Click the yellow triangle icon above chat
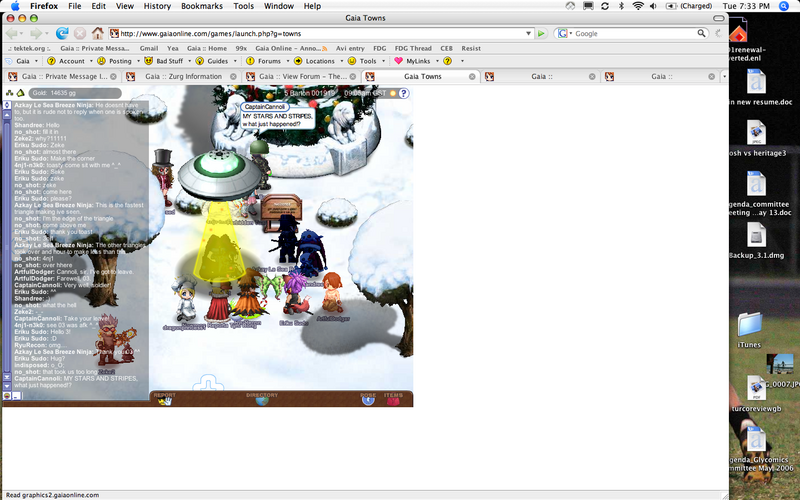This screenshot has width=800, height=500. pos(20,93)
